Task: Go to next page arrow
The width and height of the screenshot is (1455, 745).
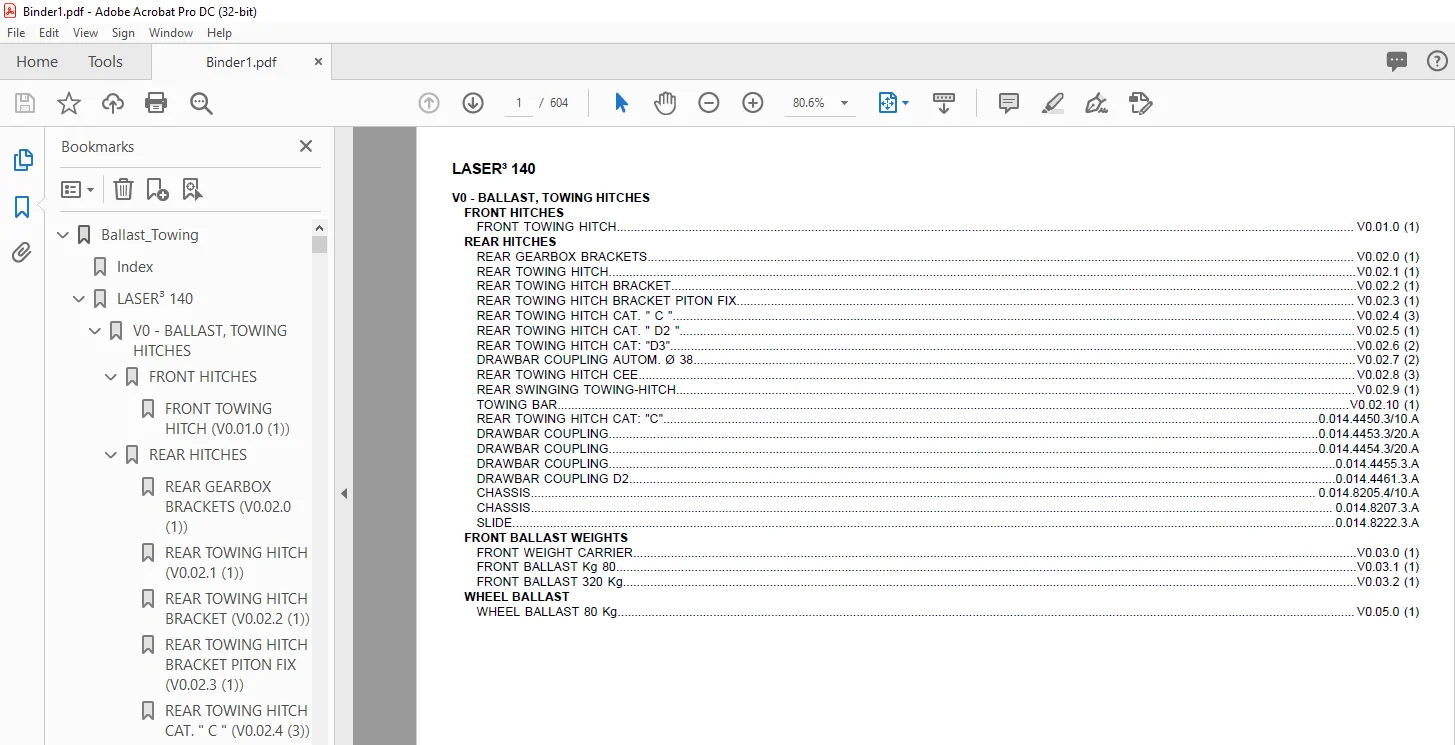Action: (473, 103)
